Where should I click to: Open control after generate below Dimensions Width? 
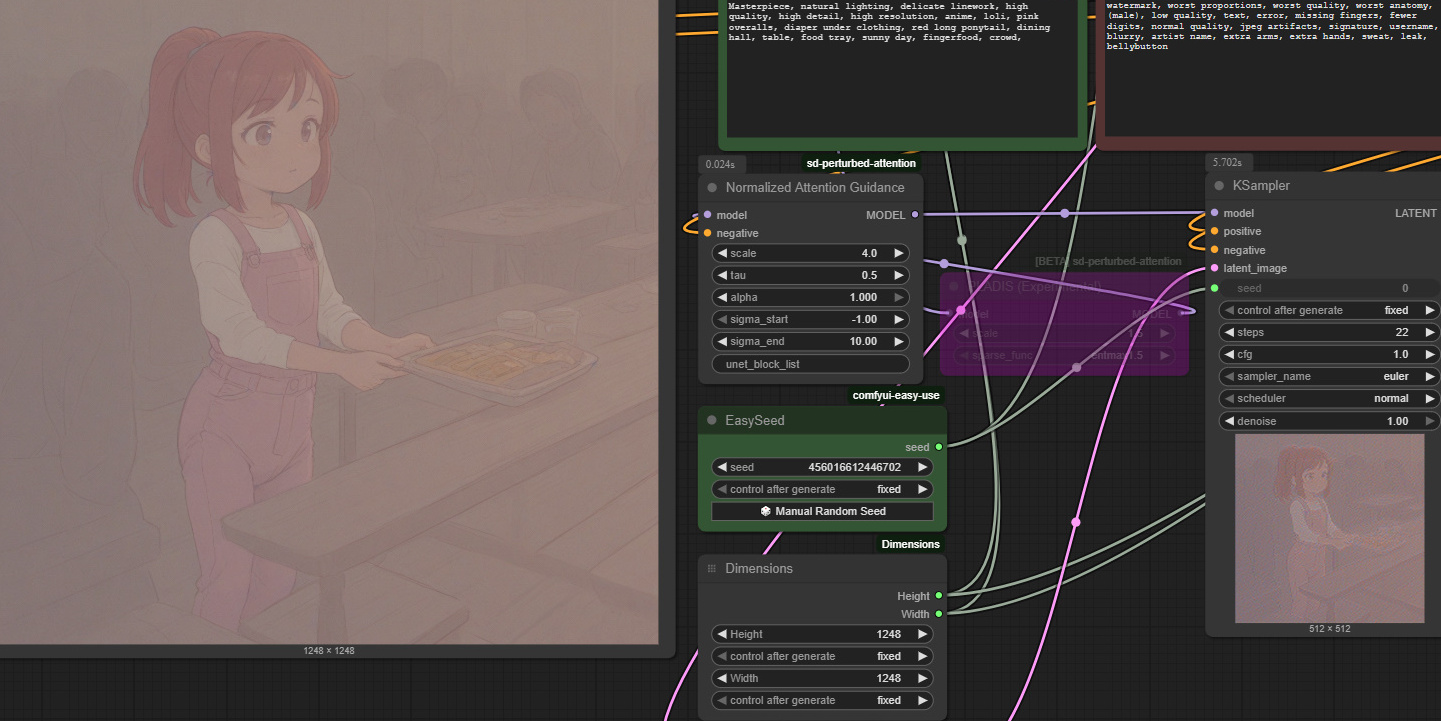point(822,700)
